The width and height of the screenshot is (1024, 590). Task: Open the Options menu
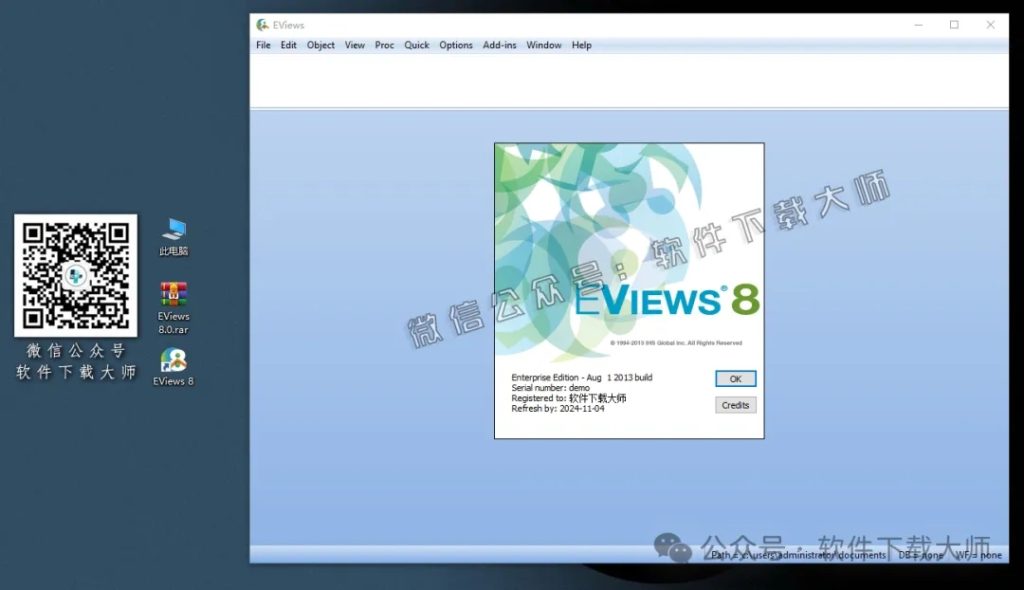tap(455, 45)
